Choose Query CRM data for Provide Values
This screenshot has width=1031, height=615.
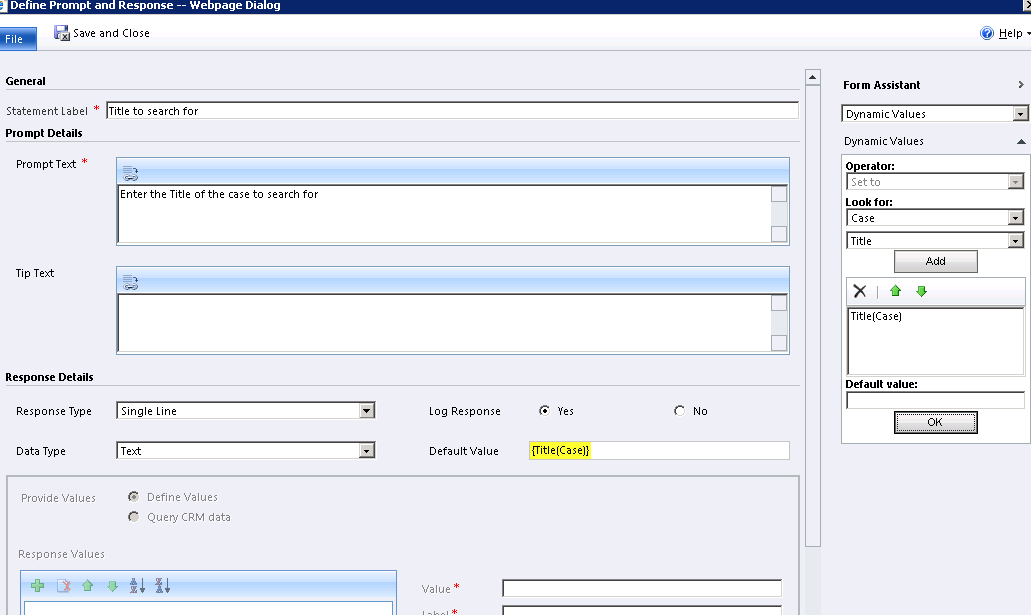click(134, 517)
